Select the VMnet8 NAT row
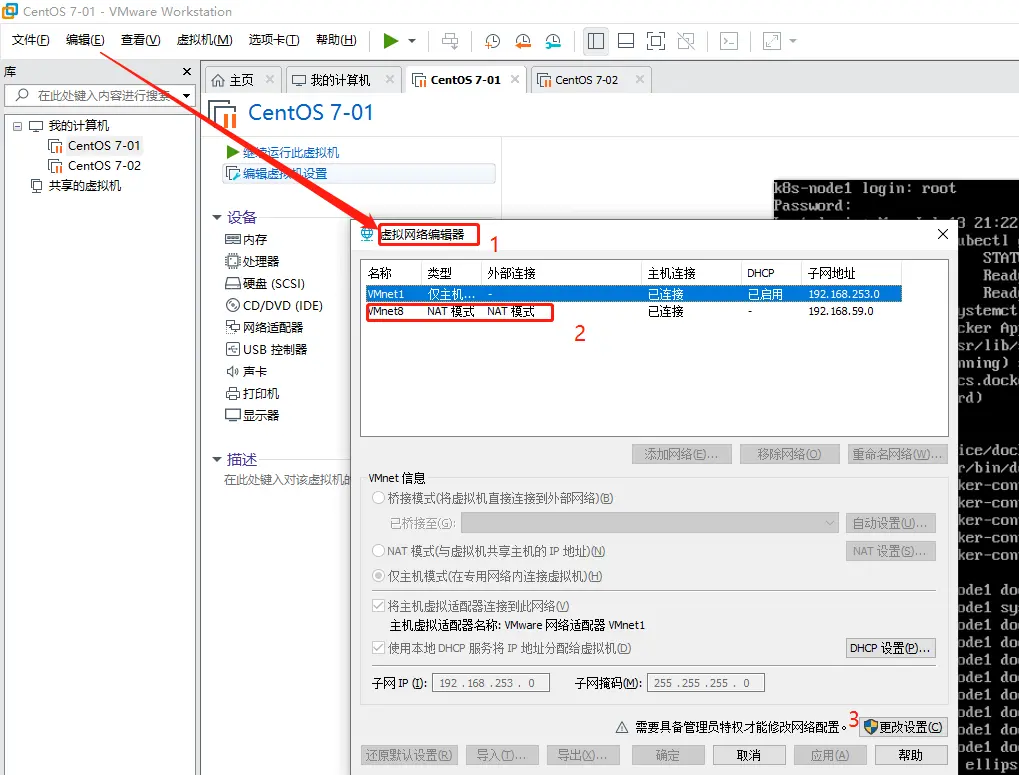Image resolution: width=1019 pixels, height=775 pixels. (634, 312)
